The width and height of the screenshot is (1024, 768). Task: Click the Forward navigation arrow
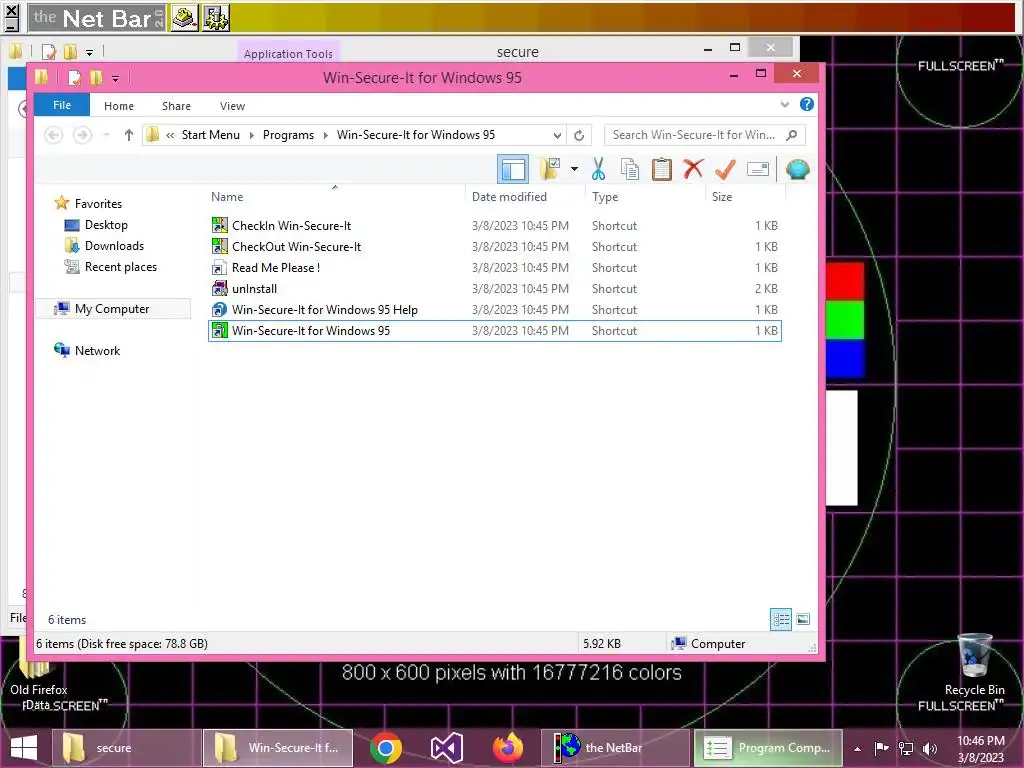82,135
